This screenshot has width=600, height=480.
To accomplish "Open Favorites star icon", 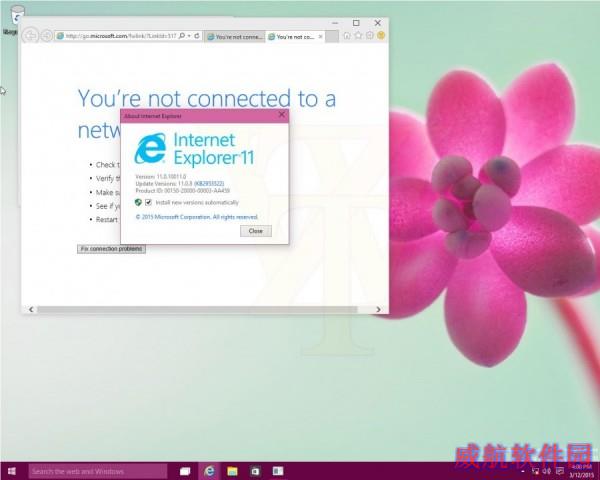I will pyautogui.click(x=358, y=36).
